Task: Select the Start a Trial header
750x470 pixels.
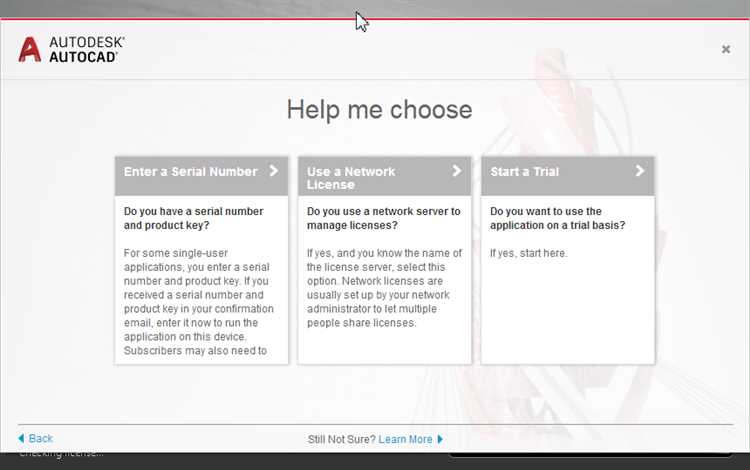Action: click(568, 175)
